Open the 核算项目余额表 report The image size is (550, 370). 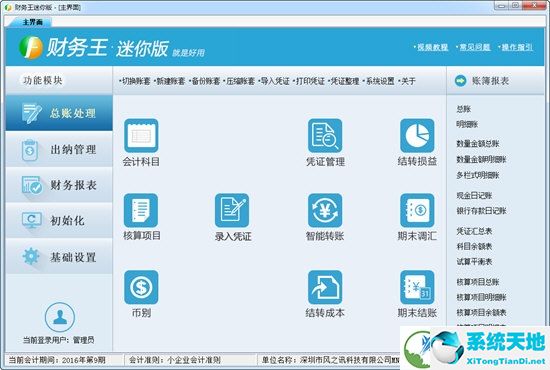[x=481, y=312]
